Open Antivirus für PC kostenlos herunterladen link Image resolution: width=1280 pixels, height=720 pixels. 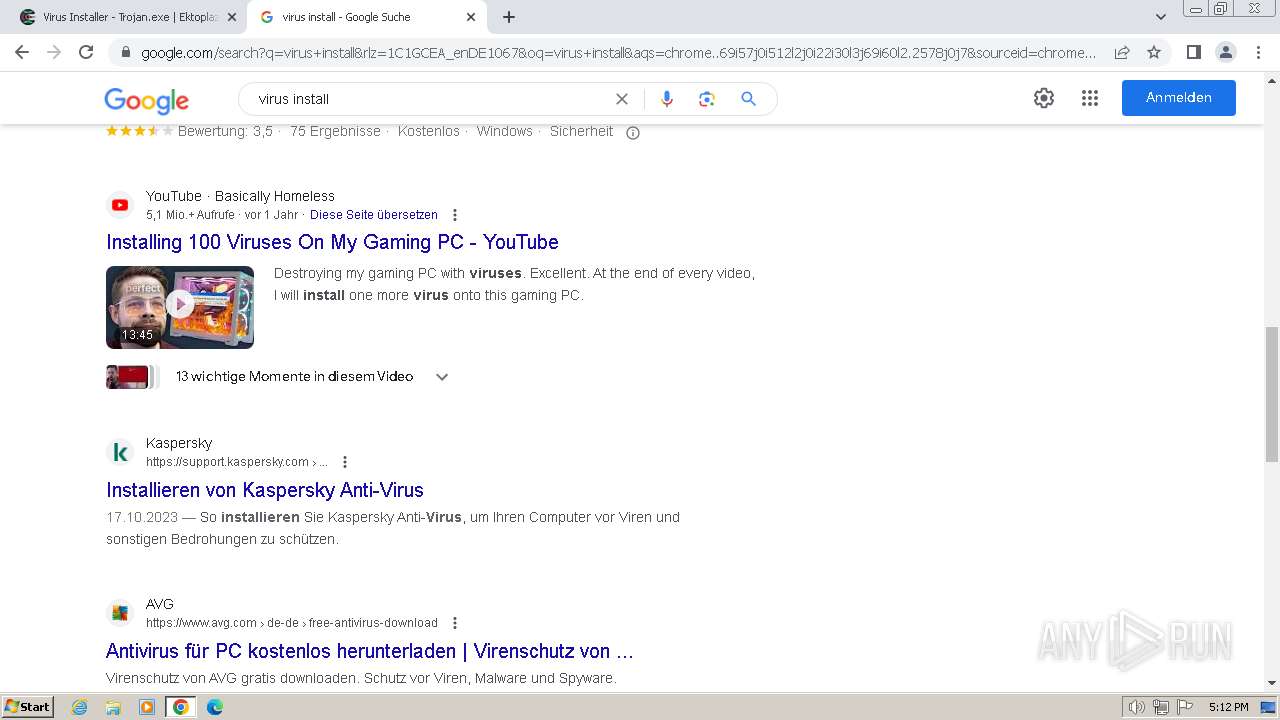pos(370,651)
